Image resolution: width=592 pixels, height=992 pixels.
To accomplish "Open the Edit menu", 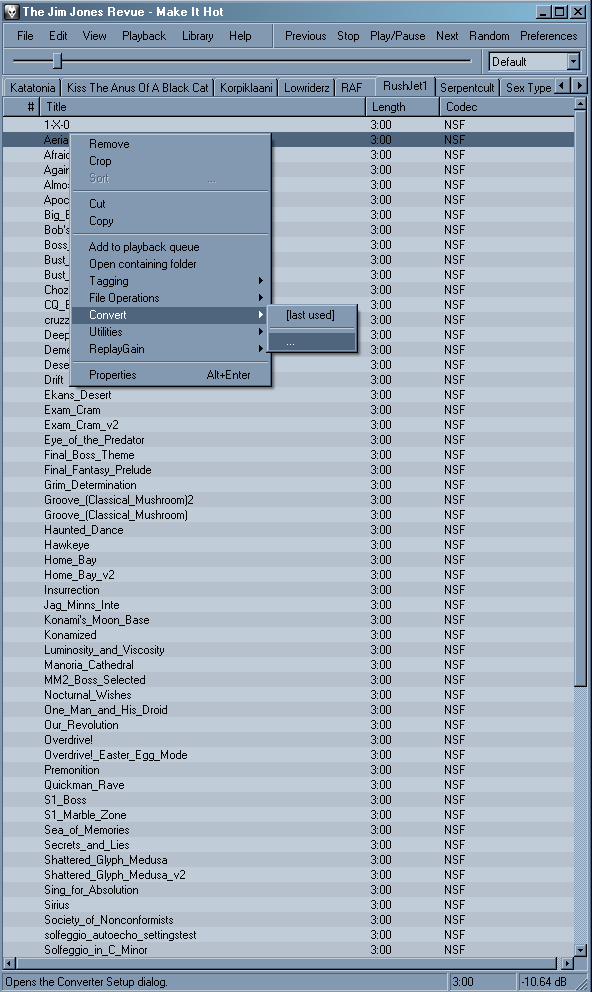I will (x=58, y=36).
